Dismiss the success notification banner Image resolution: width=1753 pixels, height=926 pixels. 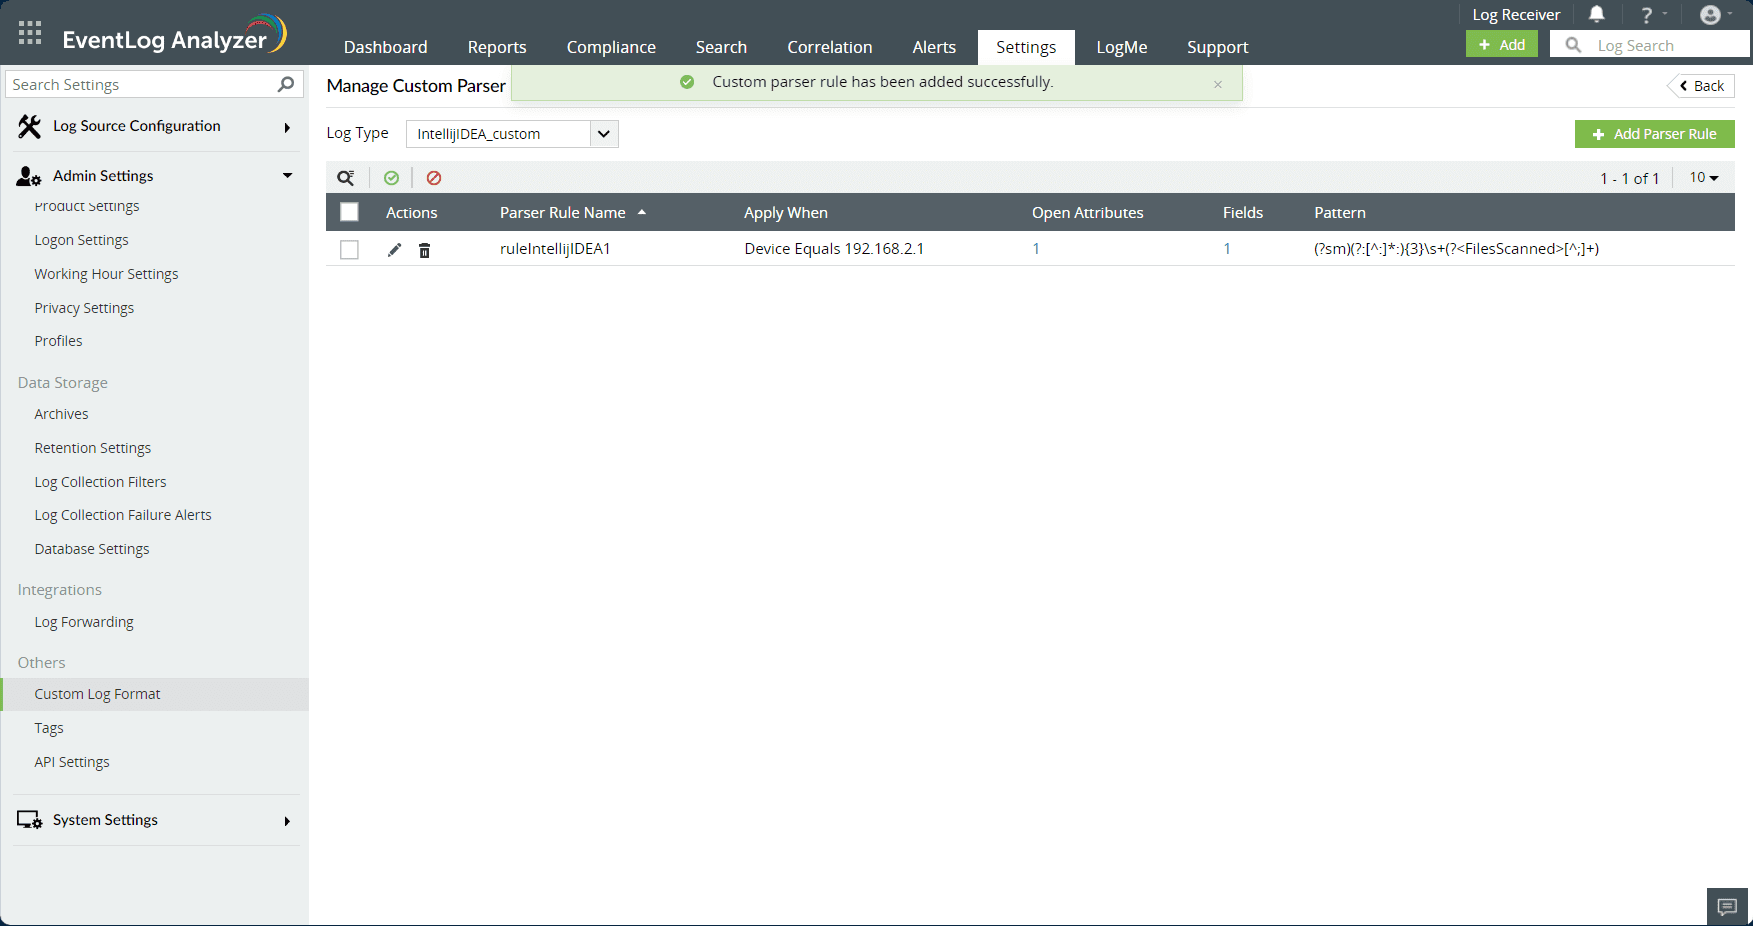tap(1218, 84)
